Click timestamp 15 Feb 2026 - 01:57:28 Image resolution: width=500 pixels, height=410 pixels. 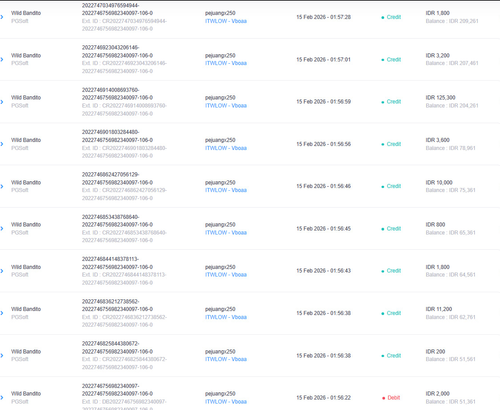pyautogui.click(x=323, y=17)
